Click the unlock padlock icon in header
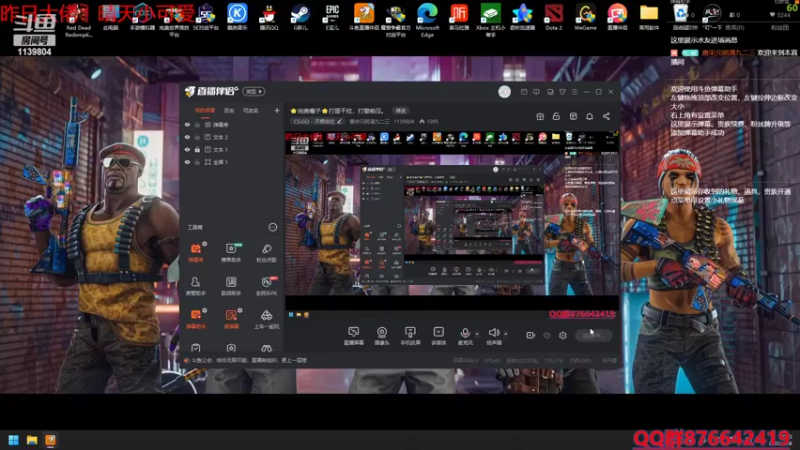 pos(556,116)
